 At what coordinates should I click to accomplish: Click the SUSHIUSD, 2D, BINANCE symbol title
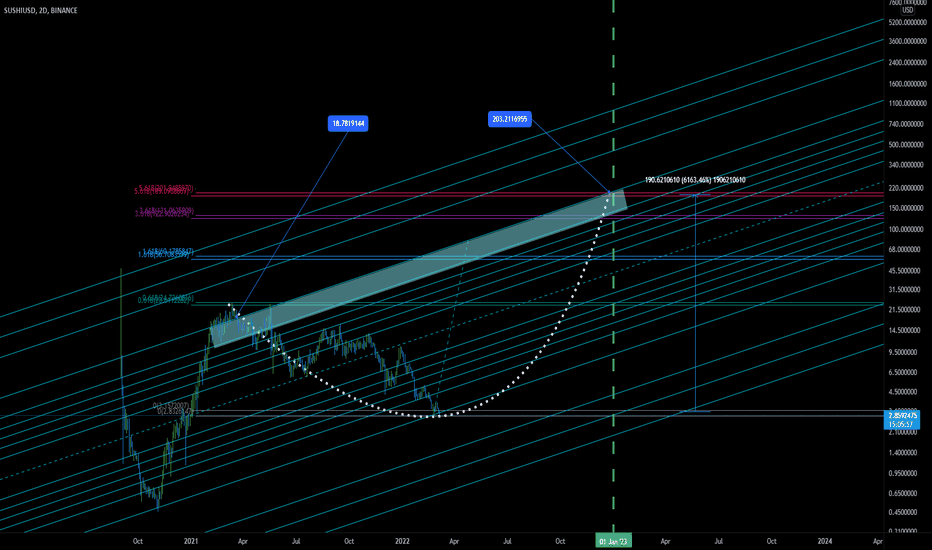coord(40,10)
